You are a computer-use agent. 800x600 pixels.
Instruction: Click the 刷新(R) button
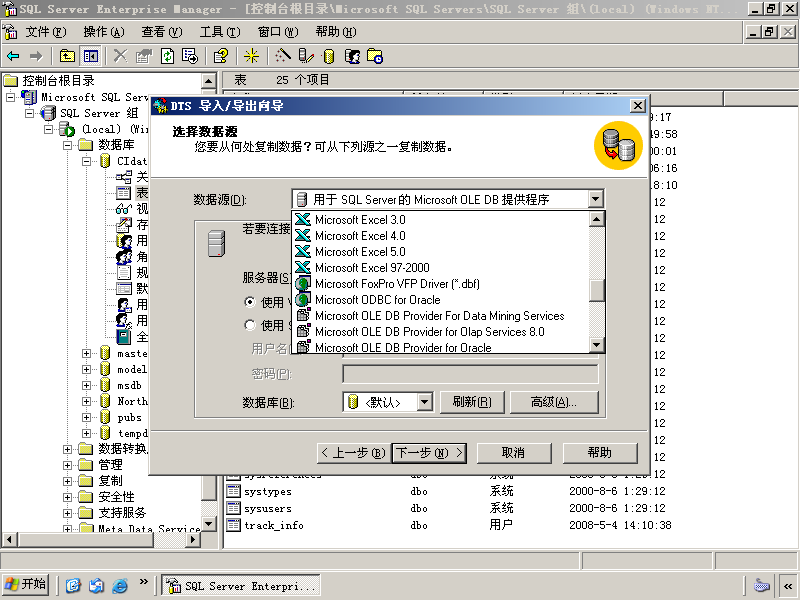pyautogui.click(x=472, y=402)
